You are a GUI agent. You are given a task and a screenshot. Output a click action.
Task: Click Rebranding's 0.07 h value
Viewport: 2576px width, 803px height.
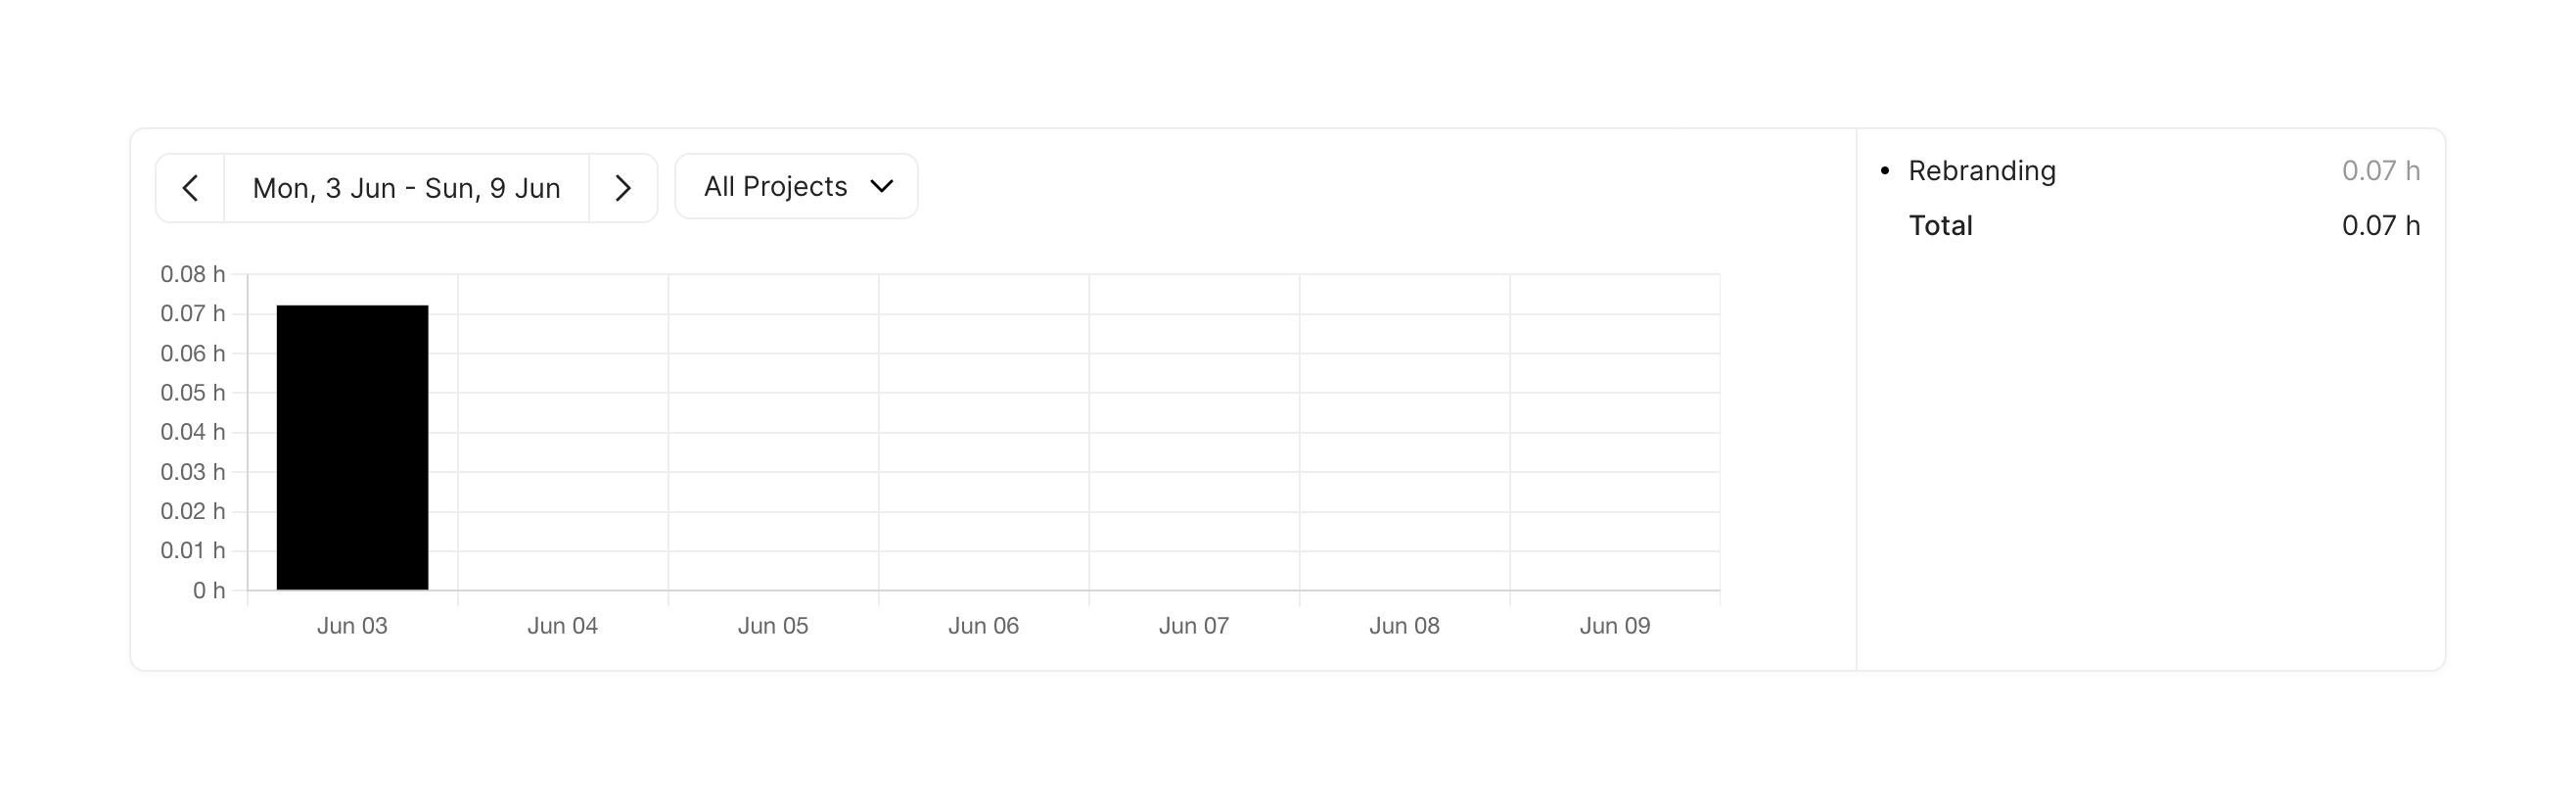click(2380, 171)
